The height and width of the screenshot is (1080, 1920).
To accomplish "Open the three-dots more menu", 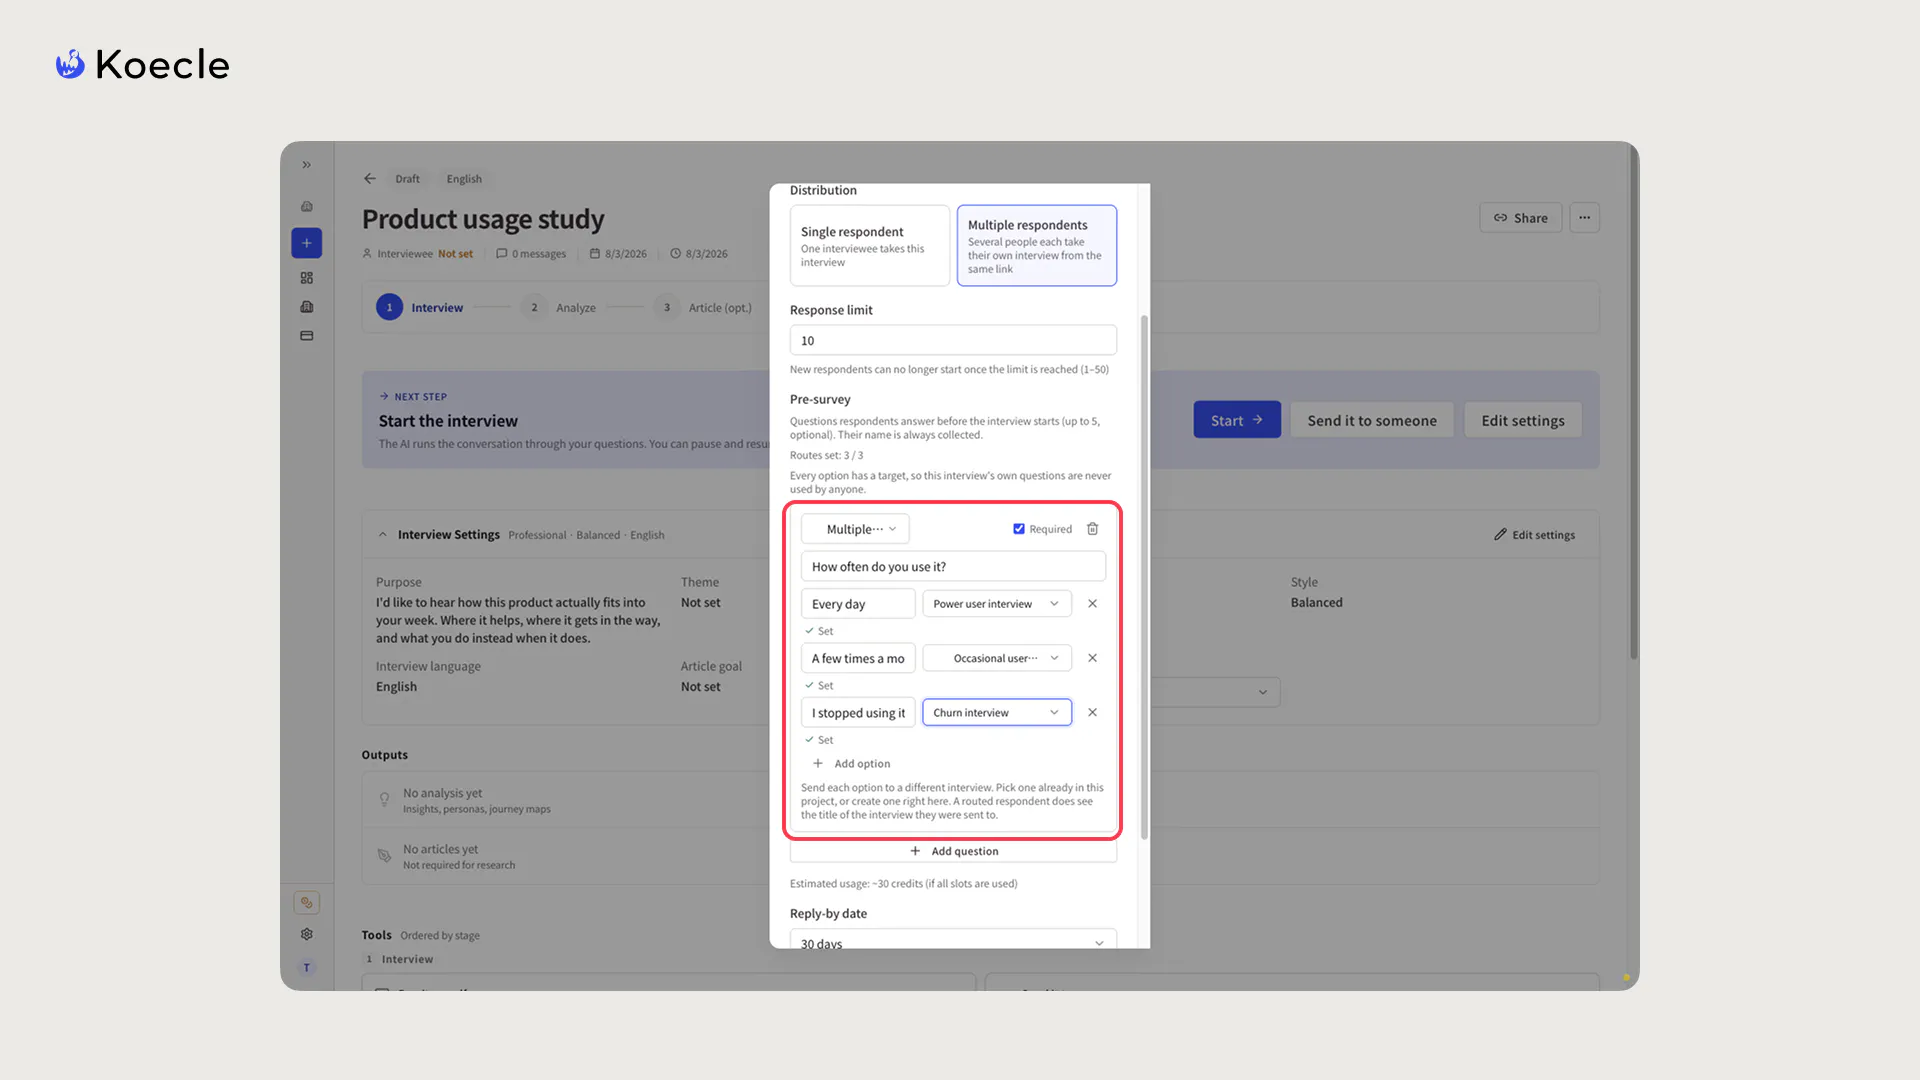I will 1585,218.
